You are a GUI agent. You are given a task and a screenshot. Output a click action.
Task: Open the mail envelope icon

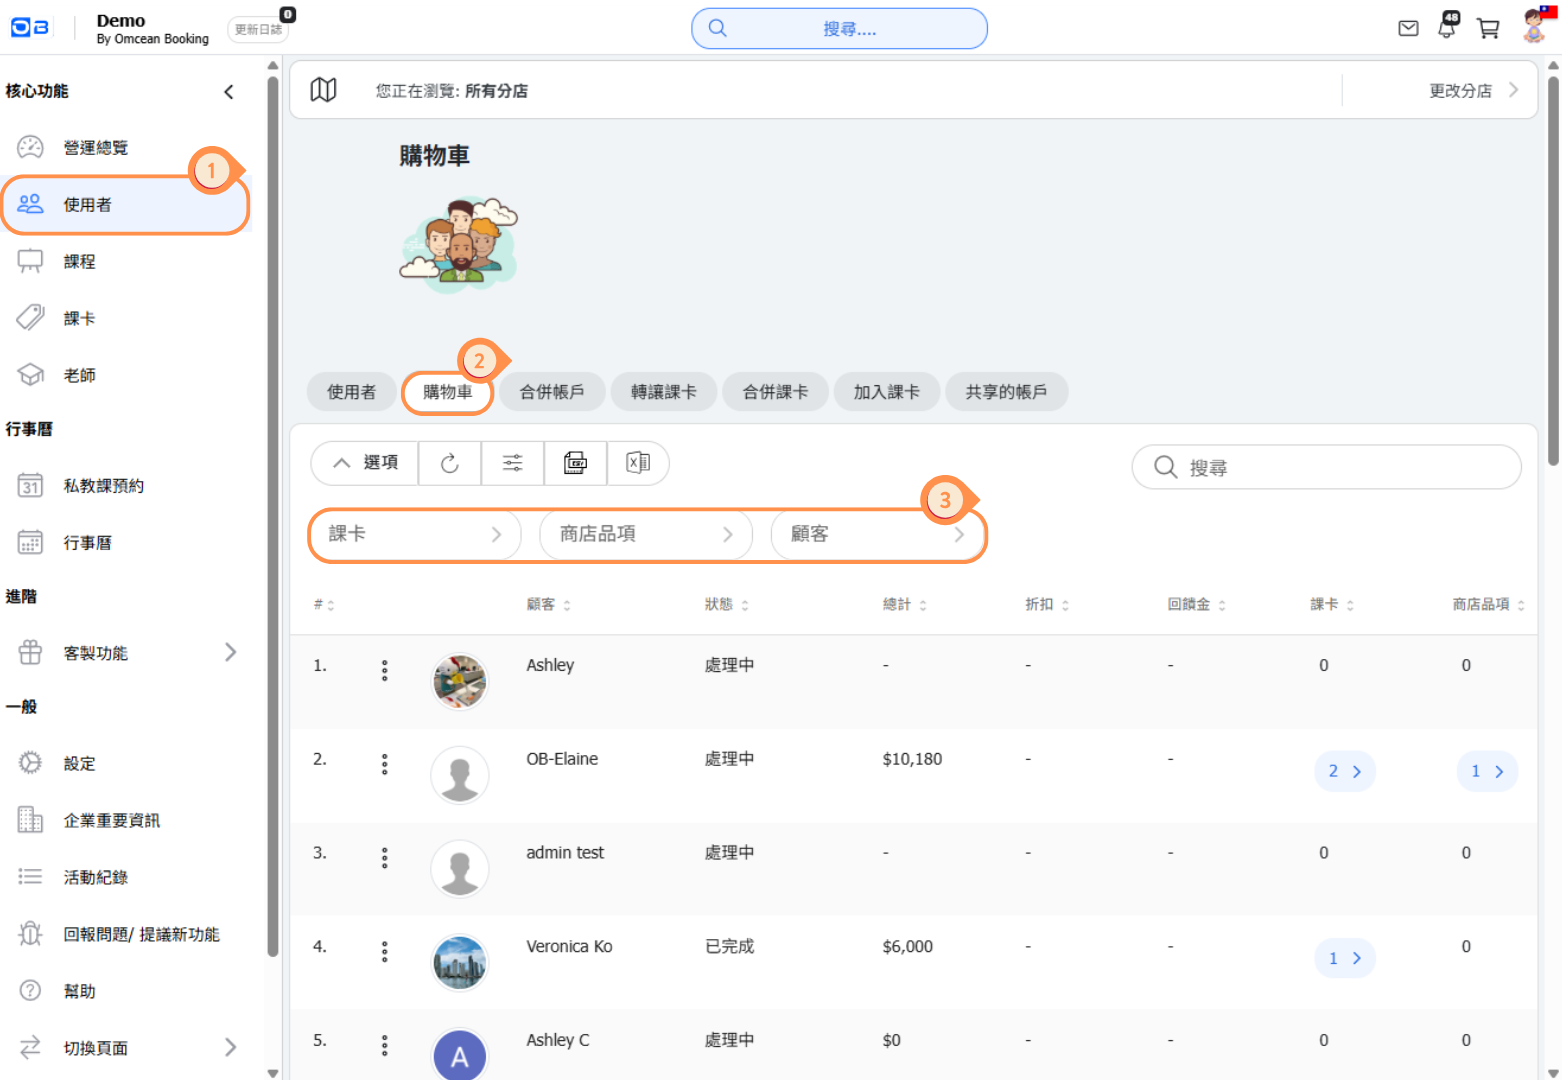tap(1408, 28)
